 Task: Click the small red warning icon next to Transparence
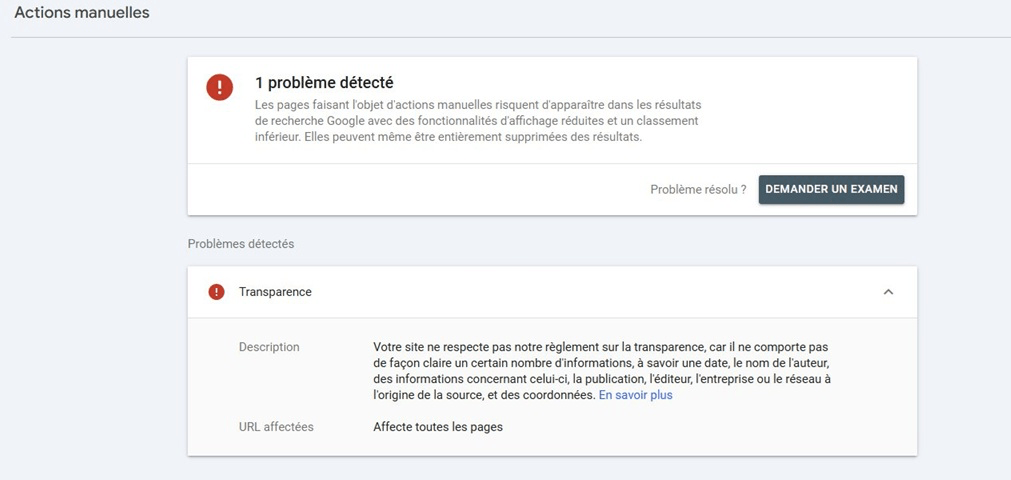click(x=216, y=292)
